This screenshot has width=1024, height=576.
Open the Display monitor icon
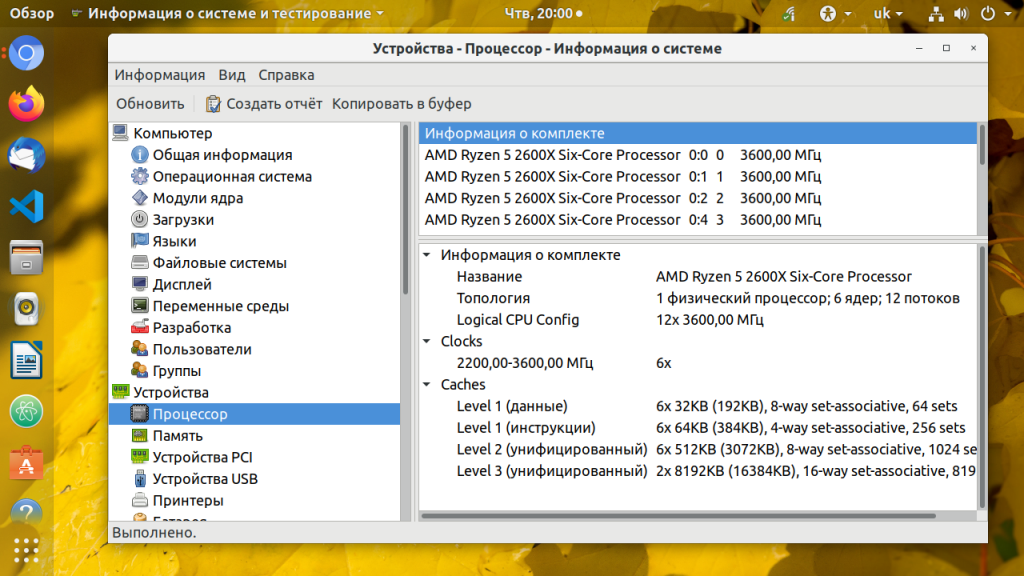click(140, 285)
